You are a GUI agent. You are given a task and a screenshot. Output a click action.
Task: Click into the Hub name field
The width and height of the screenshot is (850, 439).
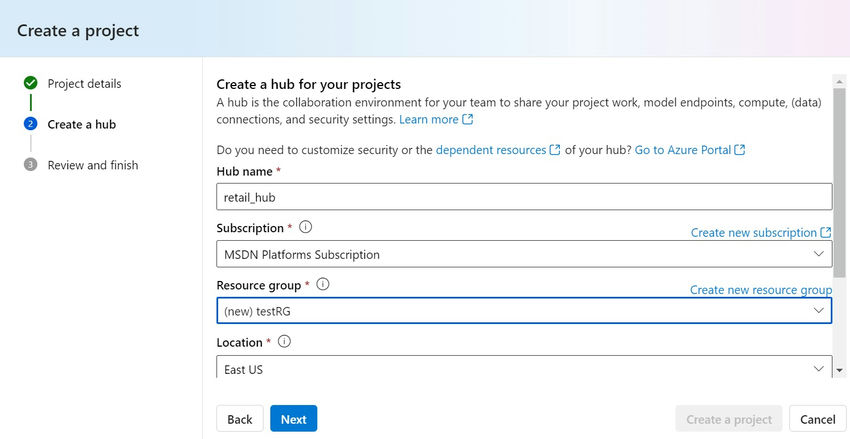[524, 197]
